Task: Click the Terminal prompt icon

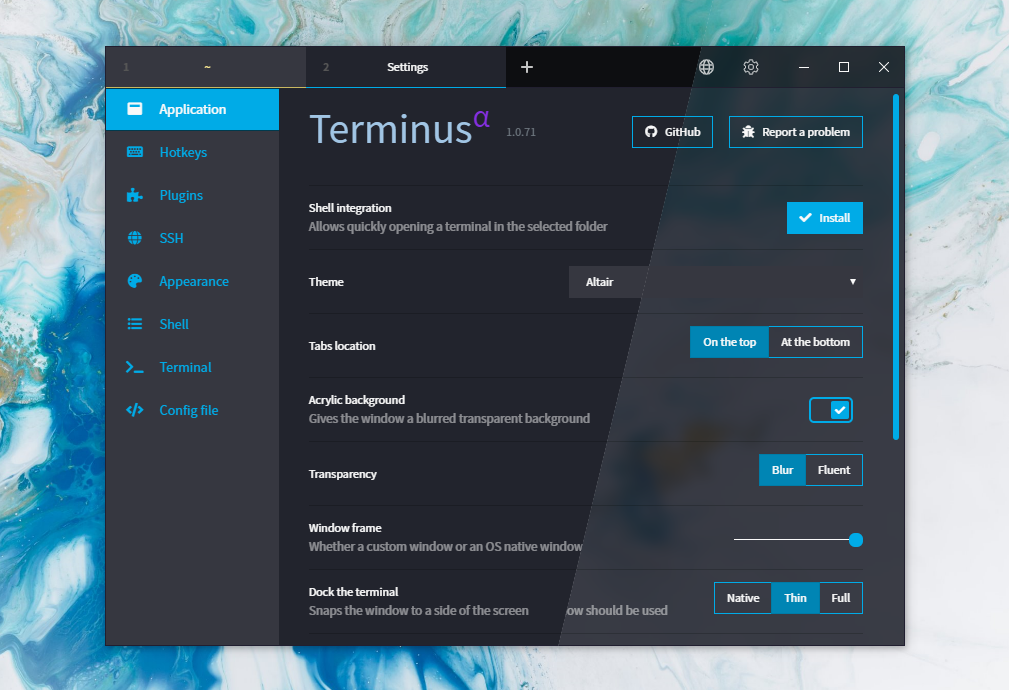Action: [134, 367]
